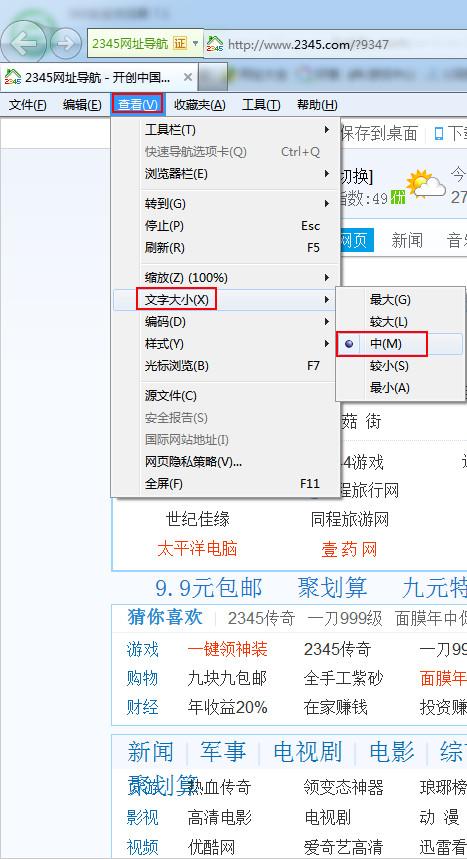Select text size 最小(A)
This screenshot has width=467, height=859.
point(400,388)
